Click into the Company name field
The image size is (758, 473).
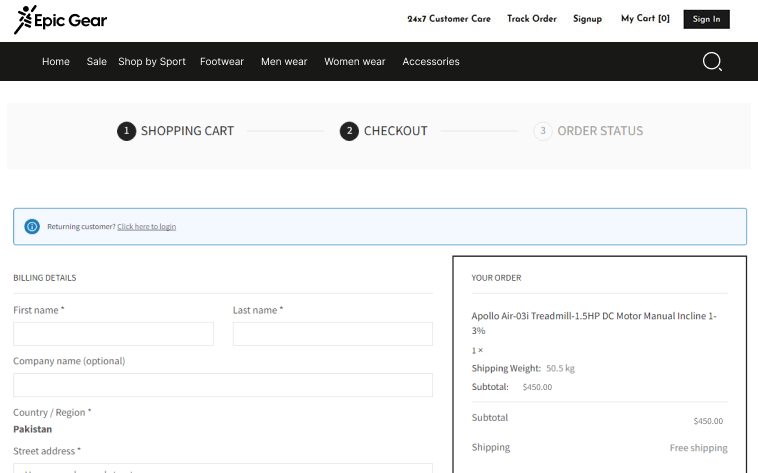pos(223,385)
